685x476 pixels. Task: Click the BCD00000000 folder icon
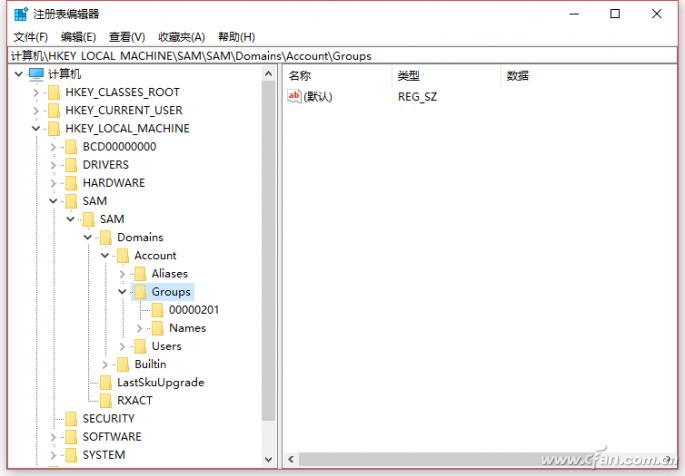click(x=71, y=147)
